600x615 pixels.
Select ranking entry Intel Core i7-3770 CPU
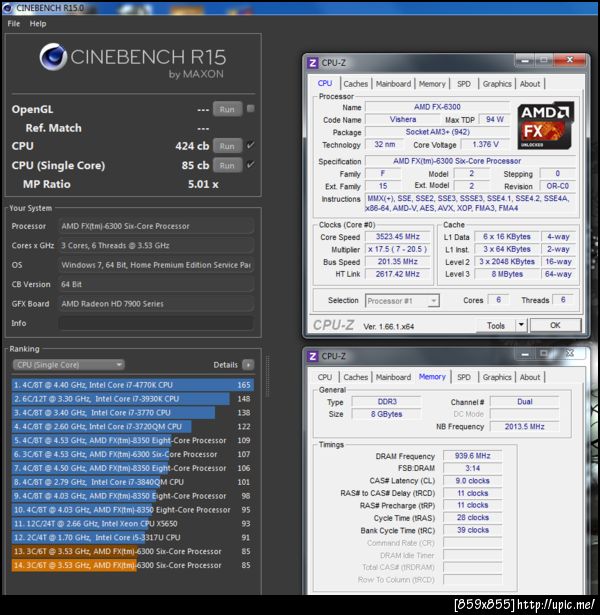click(133, 413)
